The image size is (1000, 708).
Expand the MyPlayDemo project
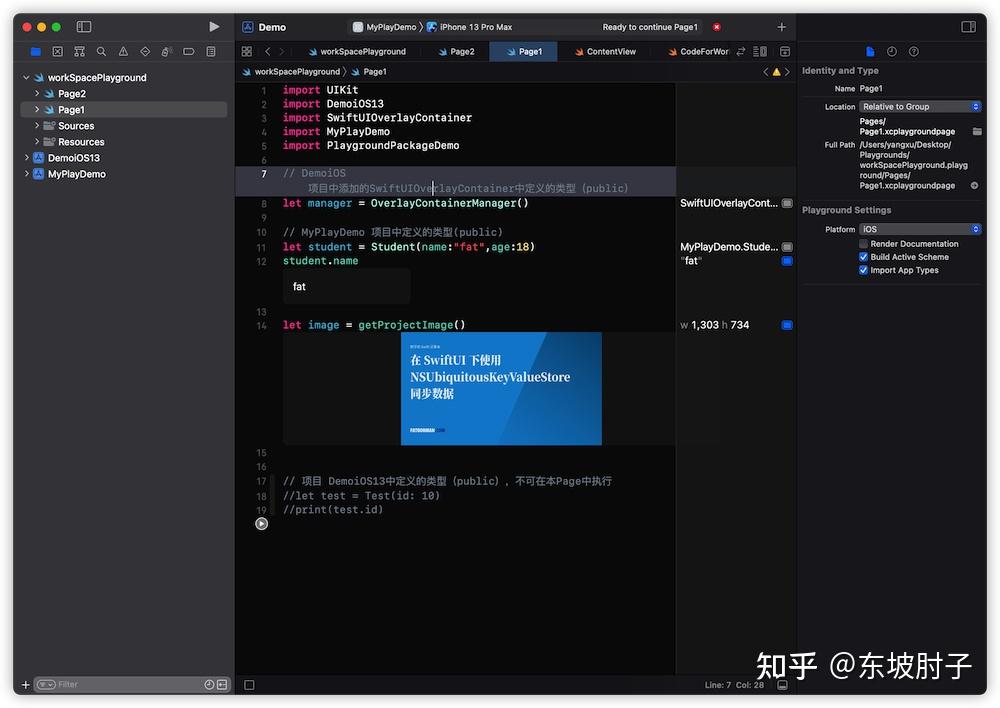(x=26, y=173)
